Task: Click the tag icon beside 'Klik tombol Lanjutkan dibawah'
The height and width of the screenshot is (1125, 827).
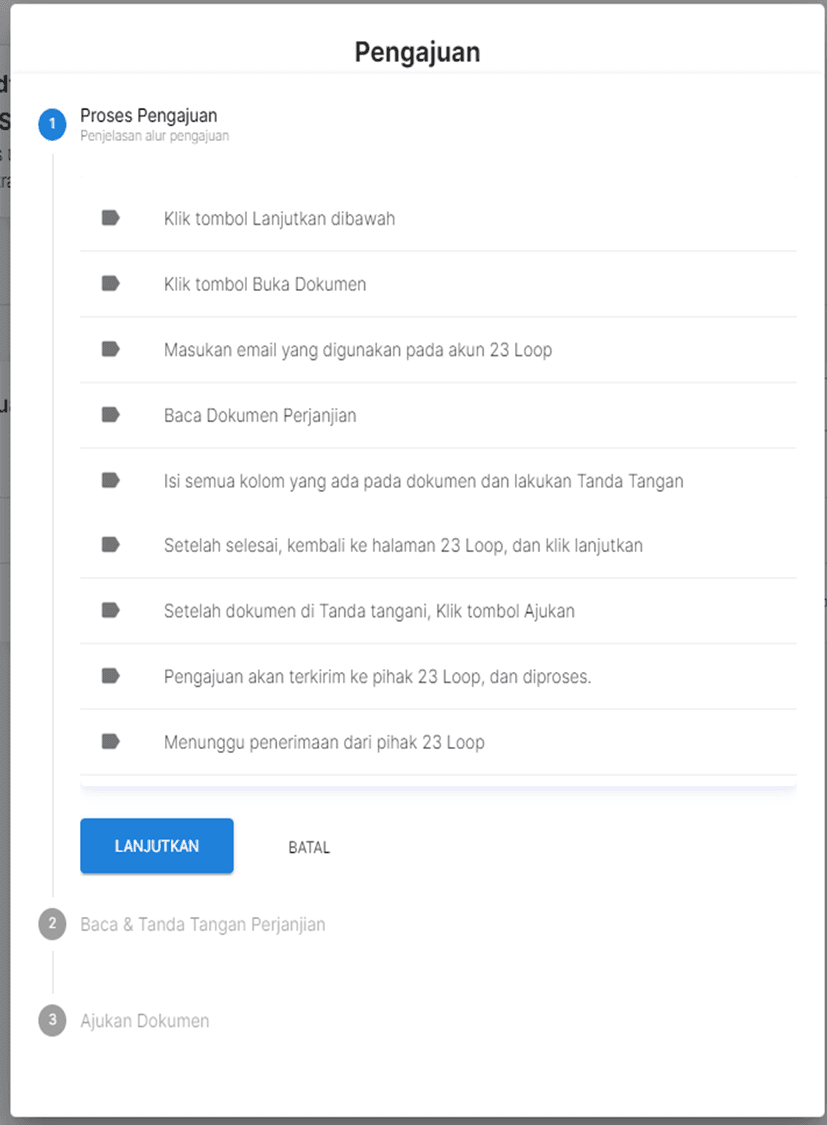Action: (x=110, y=217)
